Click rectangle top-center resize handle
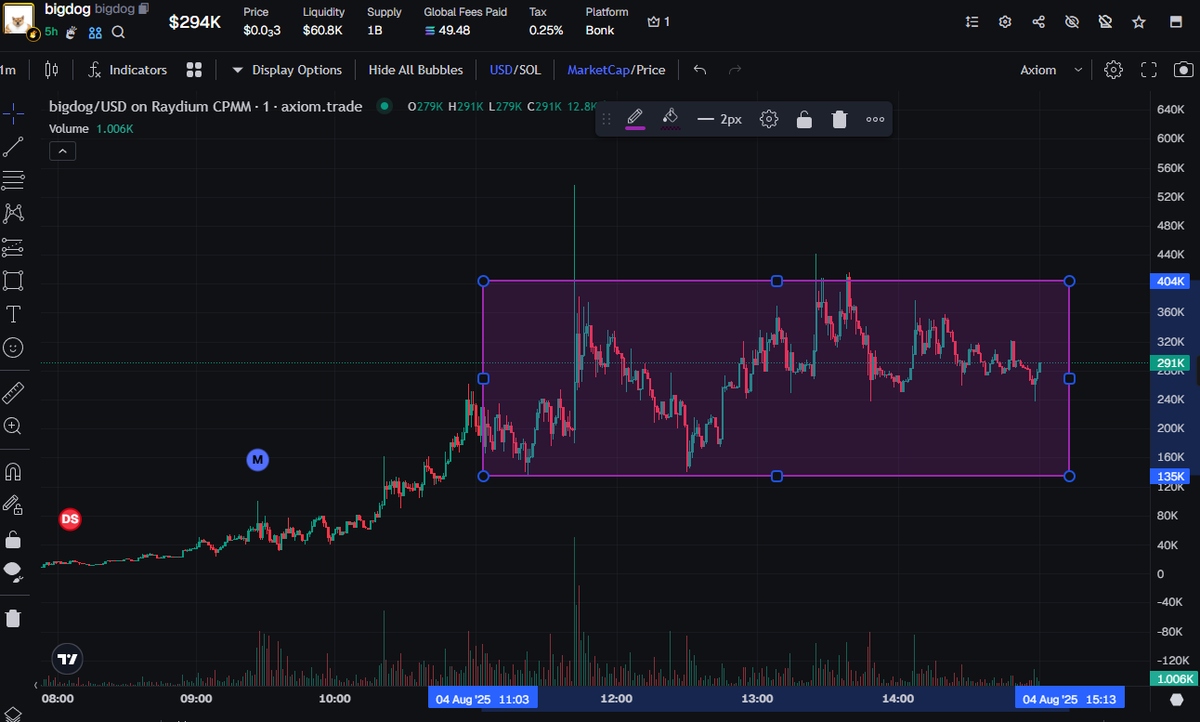 point(777,281)
